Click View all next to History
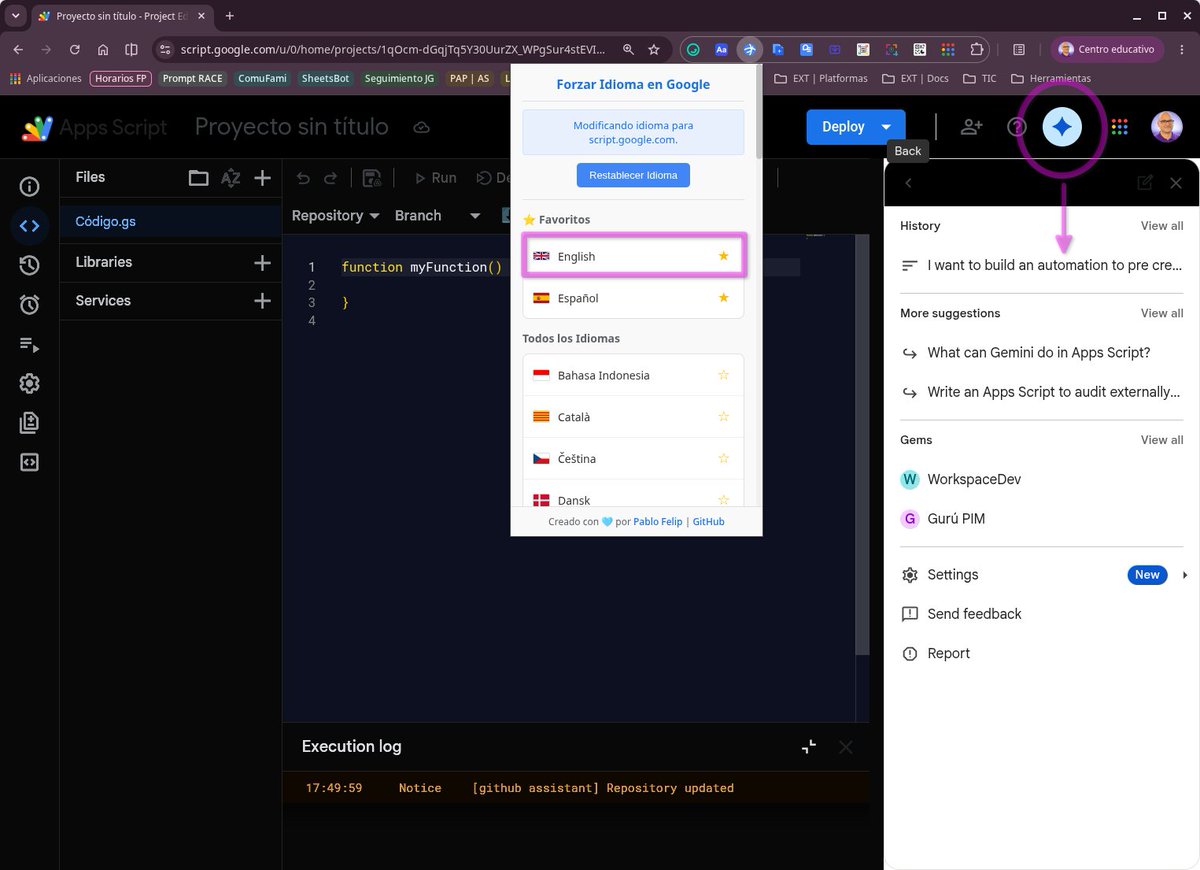 1162,226
